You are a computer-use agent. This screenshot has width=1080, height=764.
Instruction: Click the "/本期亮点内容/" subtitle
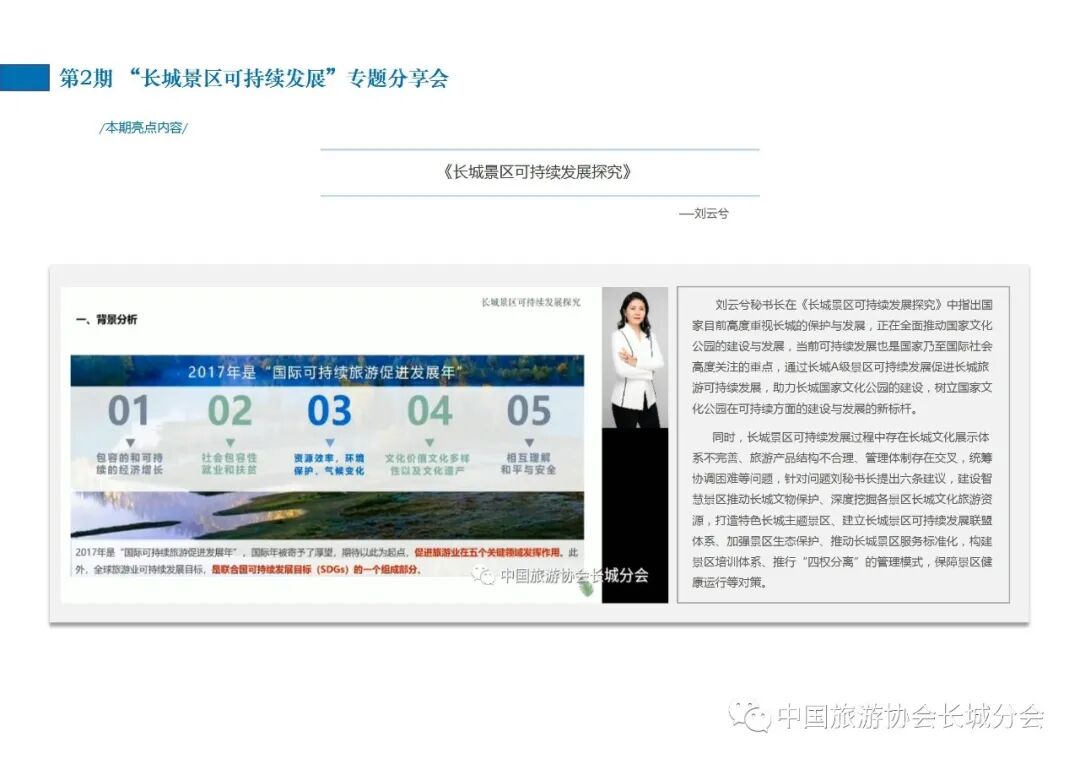point(143,127)
